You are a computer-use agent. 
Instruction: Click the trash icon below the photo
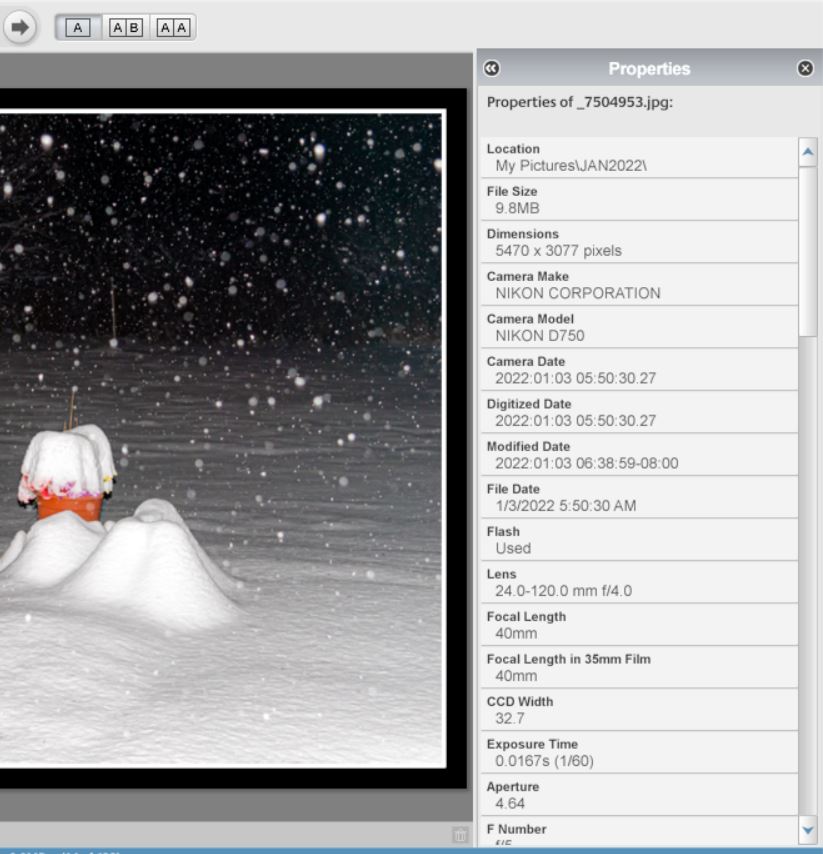[x=460, y=835]
